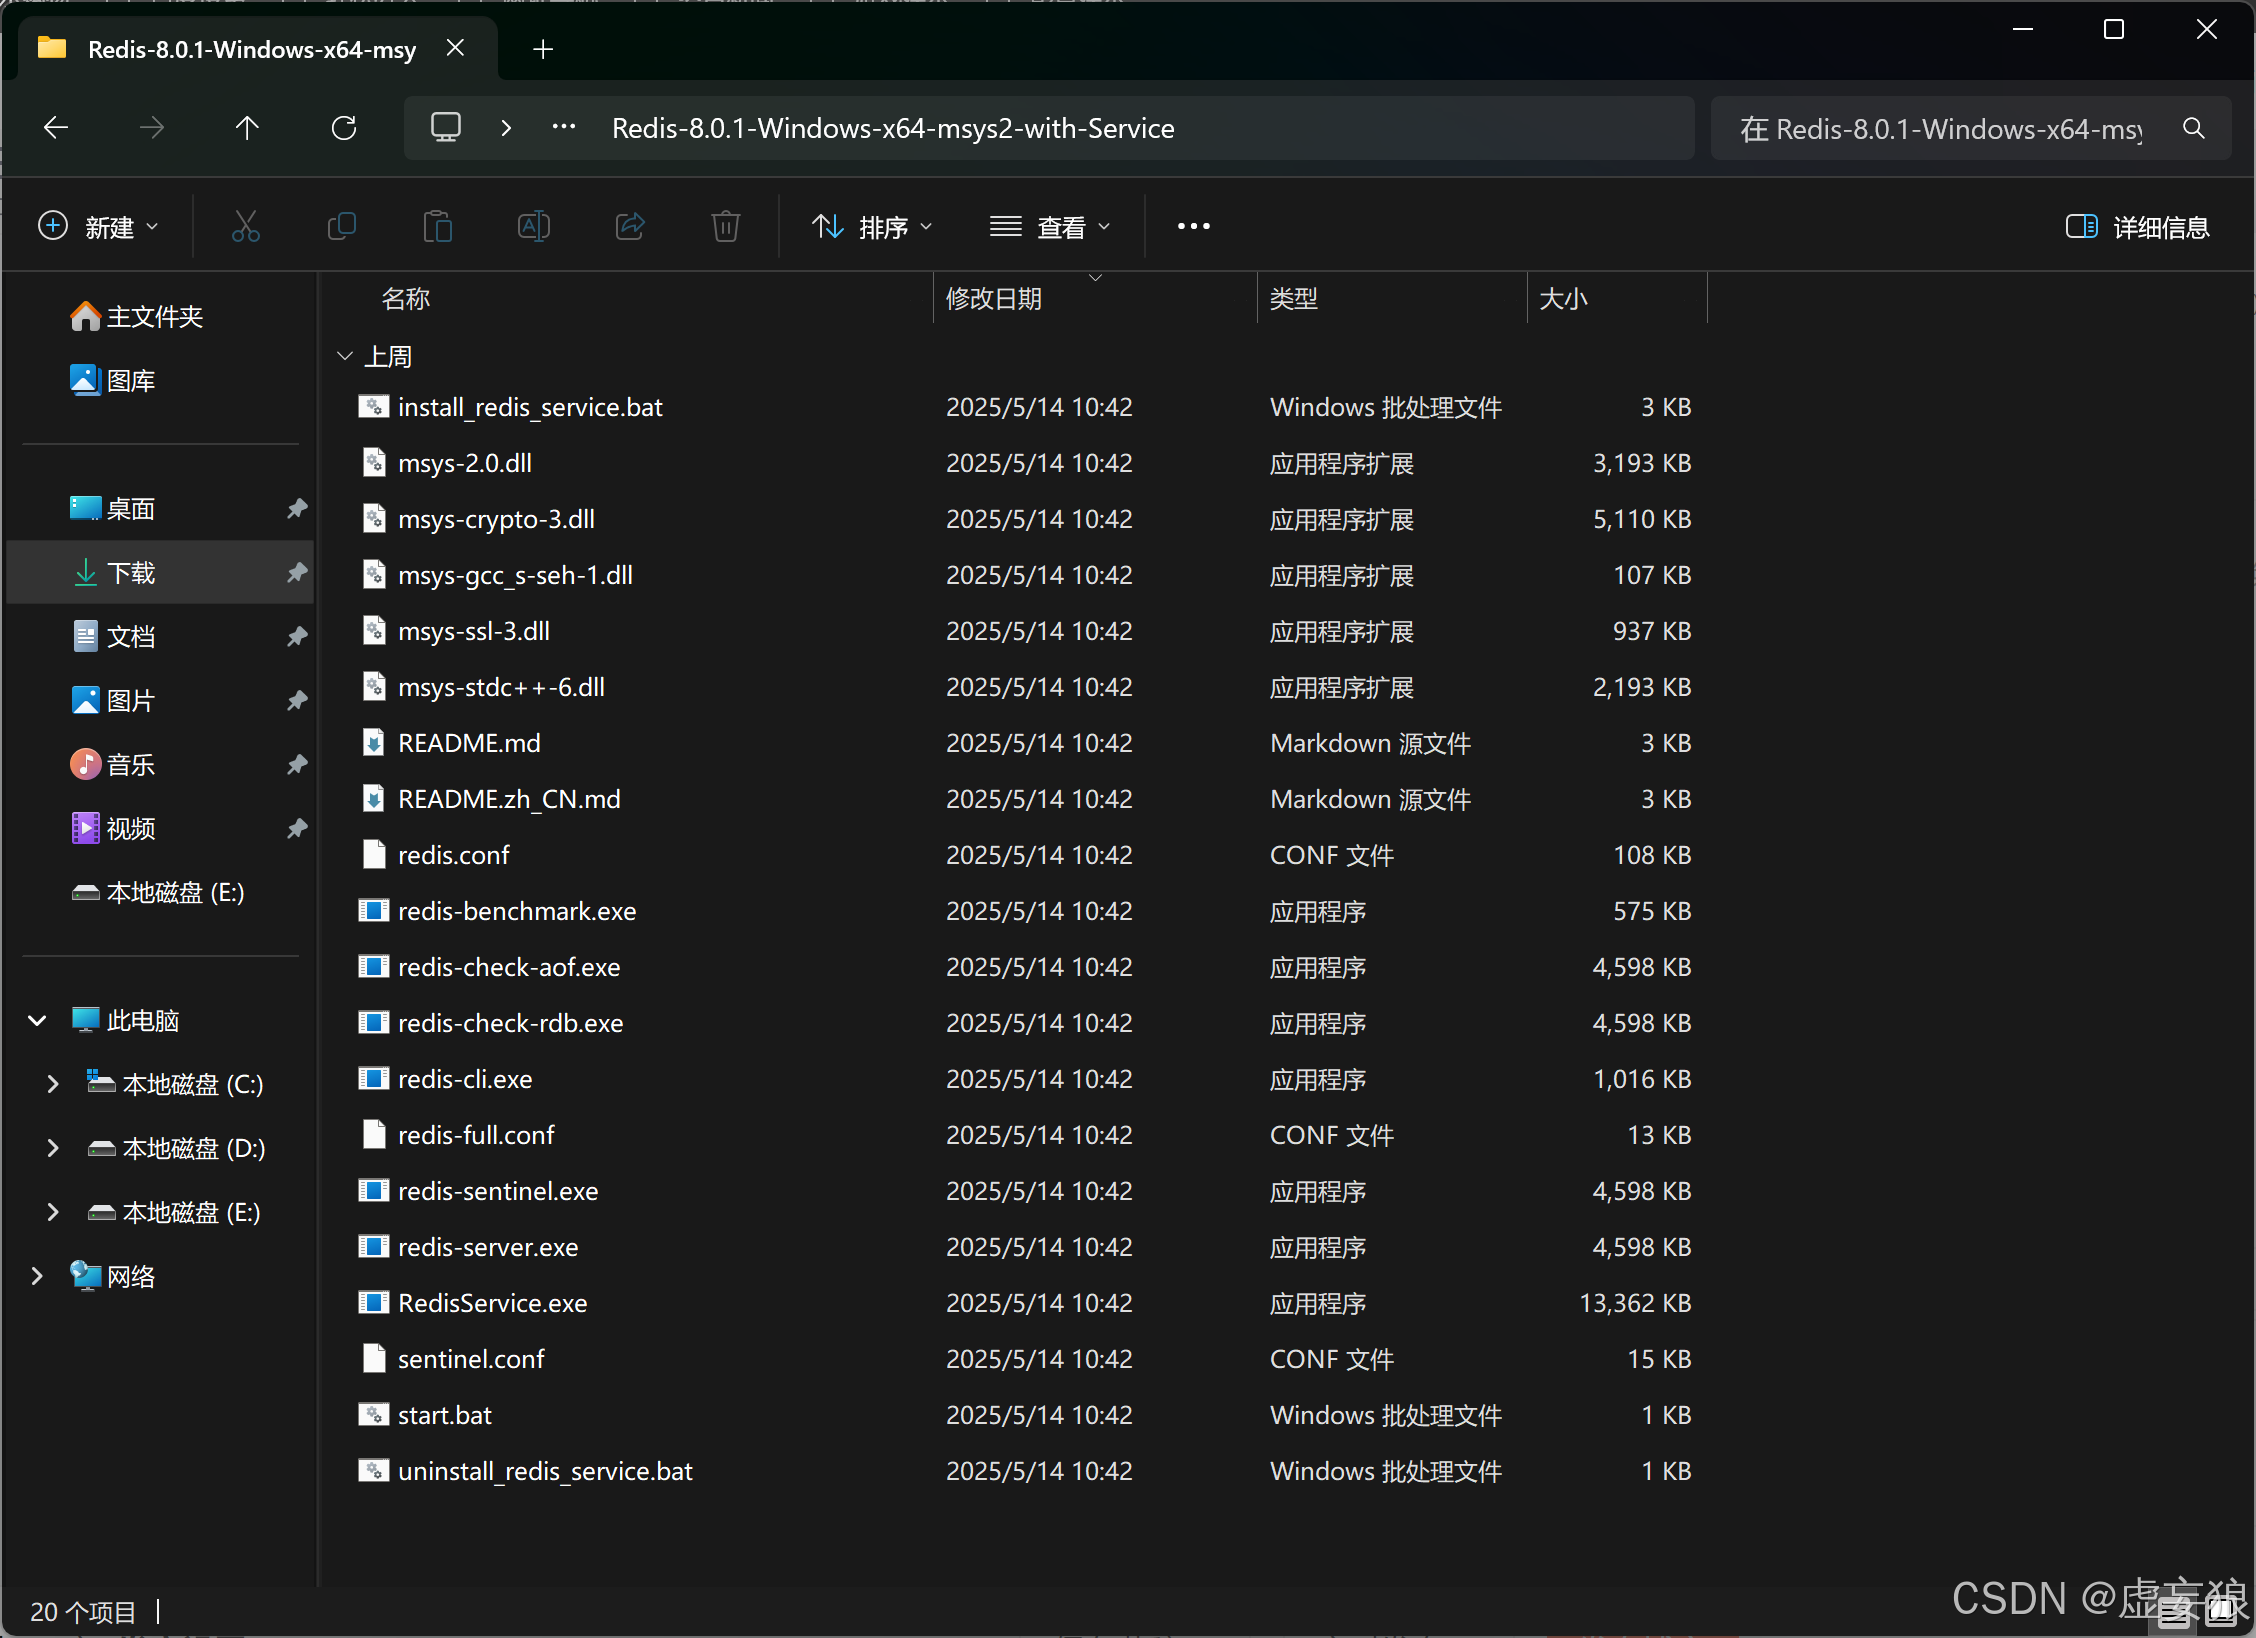
Task: Open the 排序 sort dropdown
Action: 871,227
